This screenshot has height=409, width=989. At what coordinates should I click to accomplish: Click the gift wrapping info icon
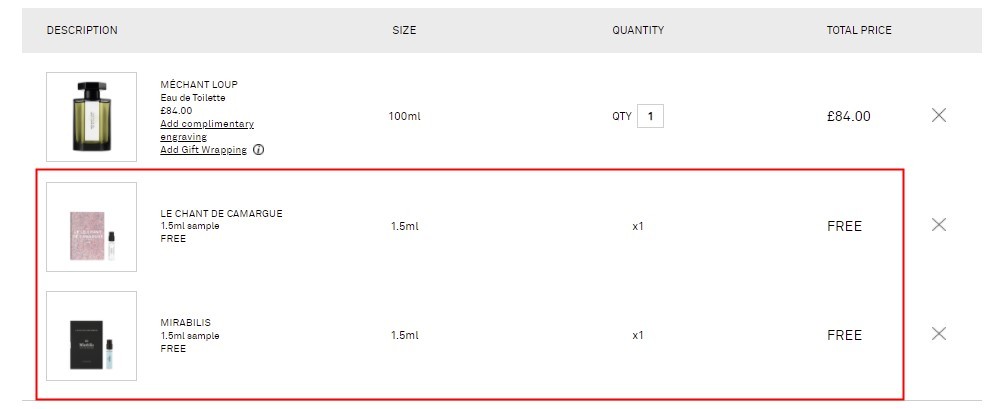[x=259, y=150]
